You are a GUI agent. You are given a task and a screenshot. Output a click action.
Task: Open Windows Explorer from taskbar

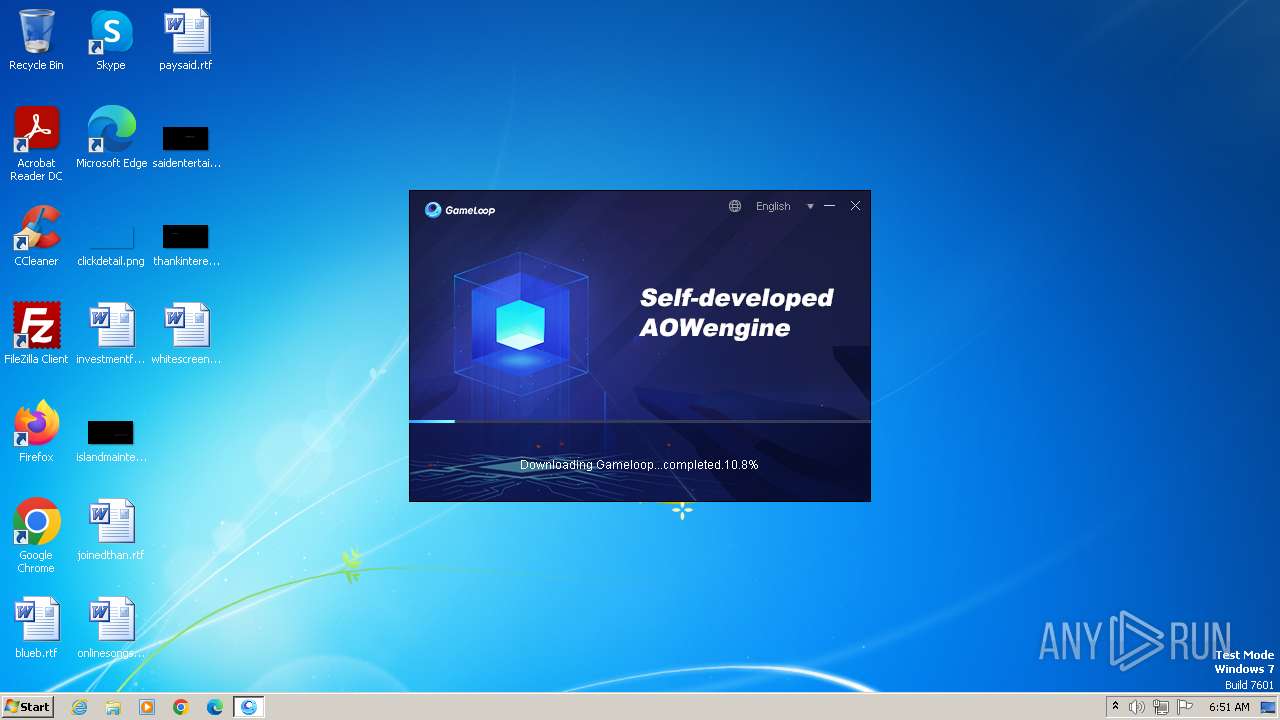113,707
